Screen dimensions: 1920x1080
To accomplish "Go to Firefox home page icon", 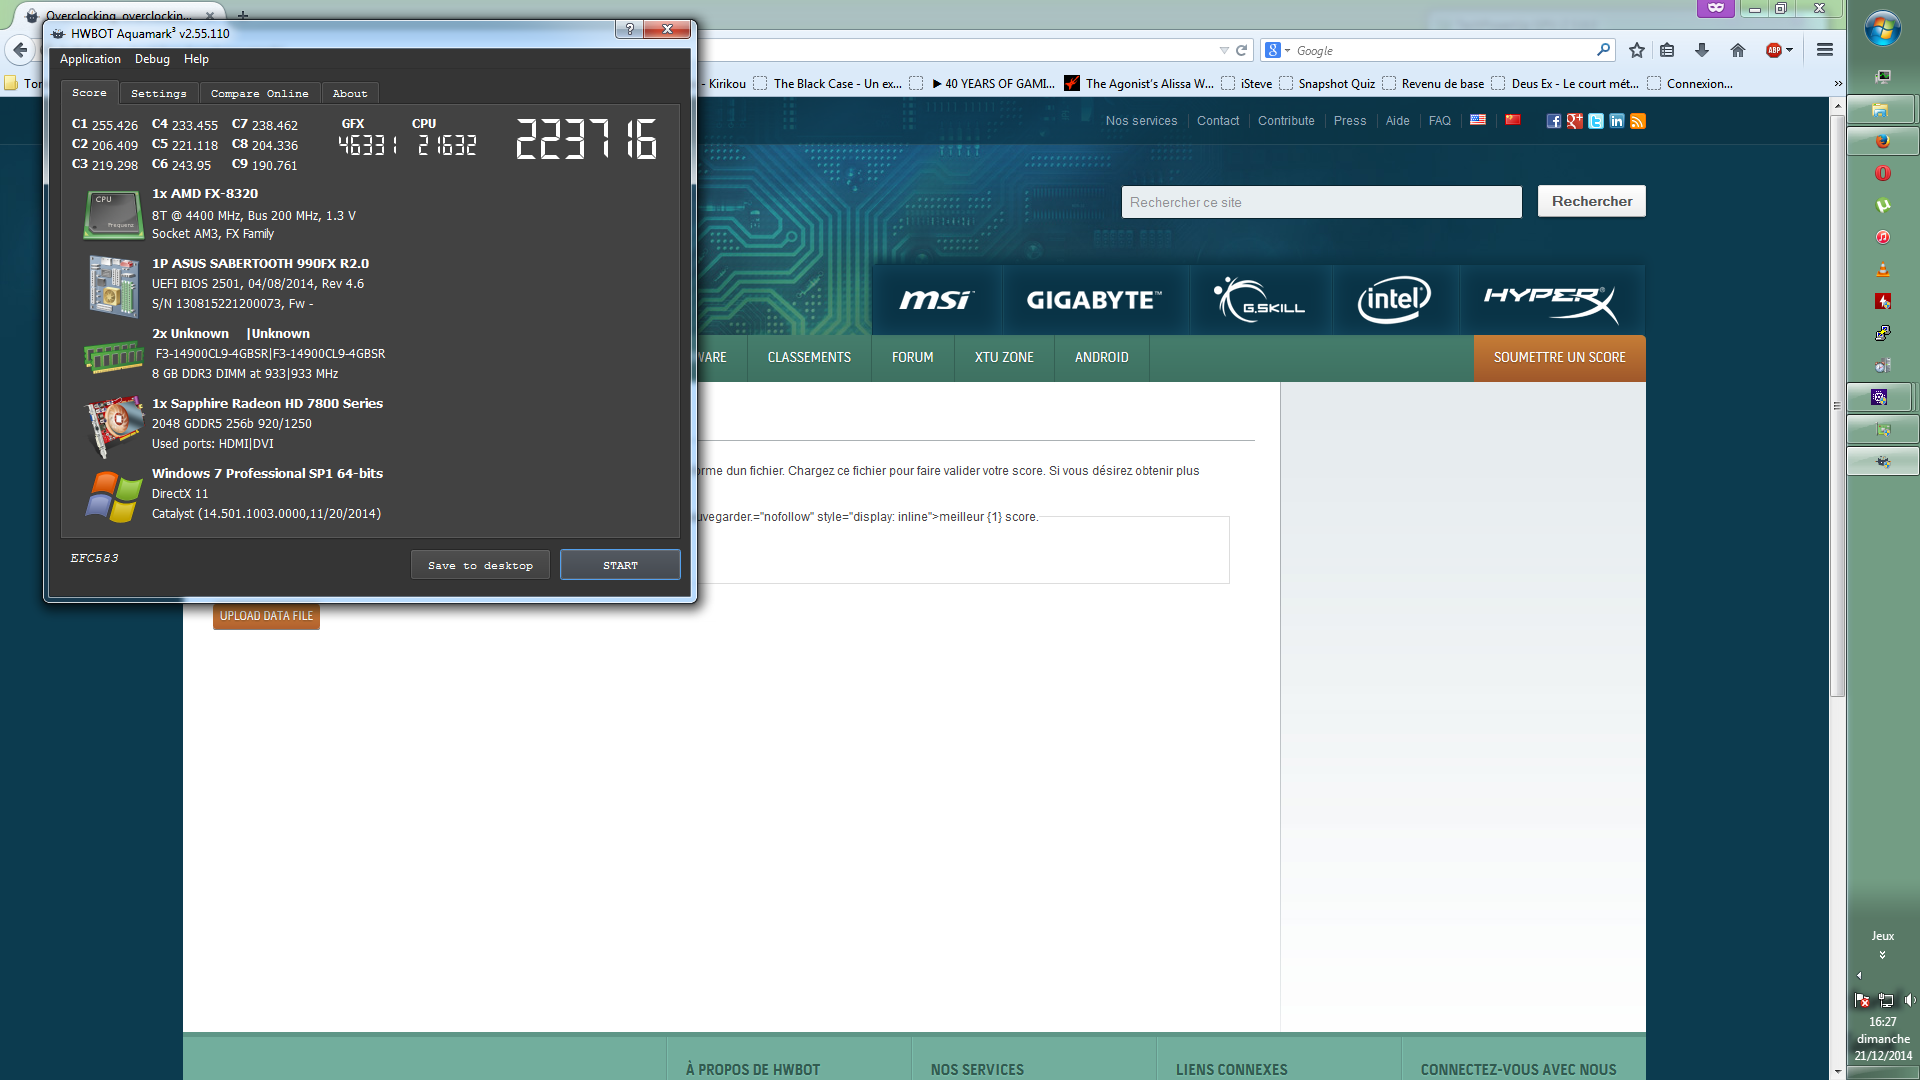I will [1738, 50].
